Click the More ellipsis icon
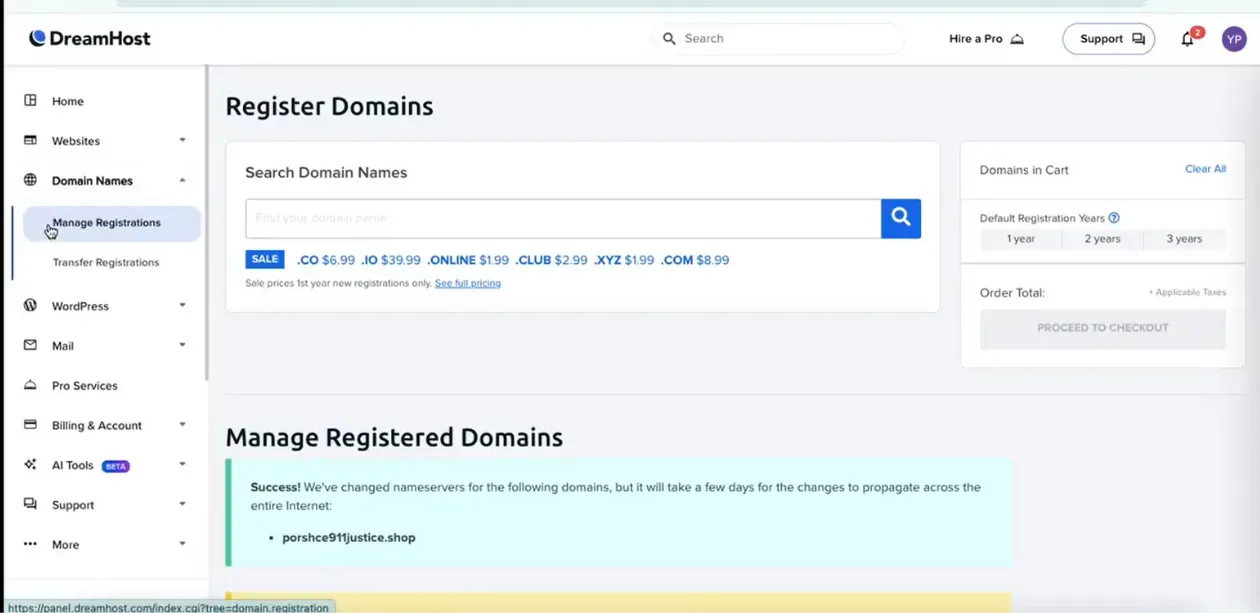Screen dimensions: 1260x613 pyautogui.click(x=30, y=544)
